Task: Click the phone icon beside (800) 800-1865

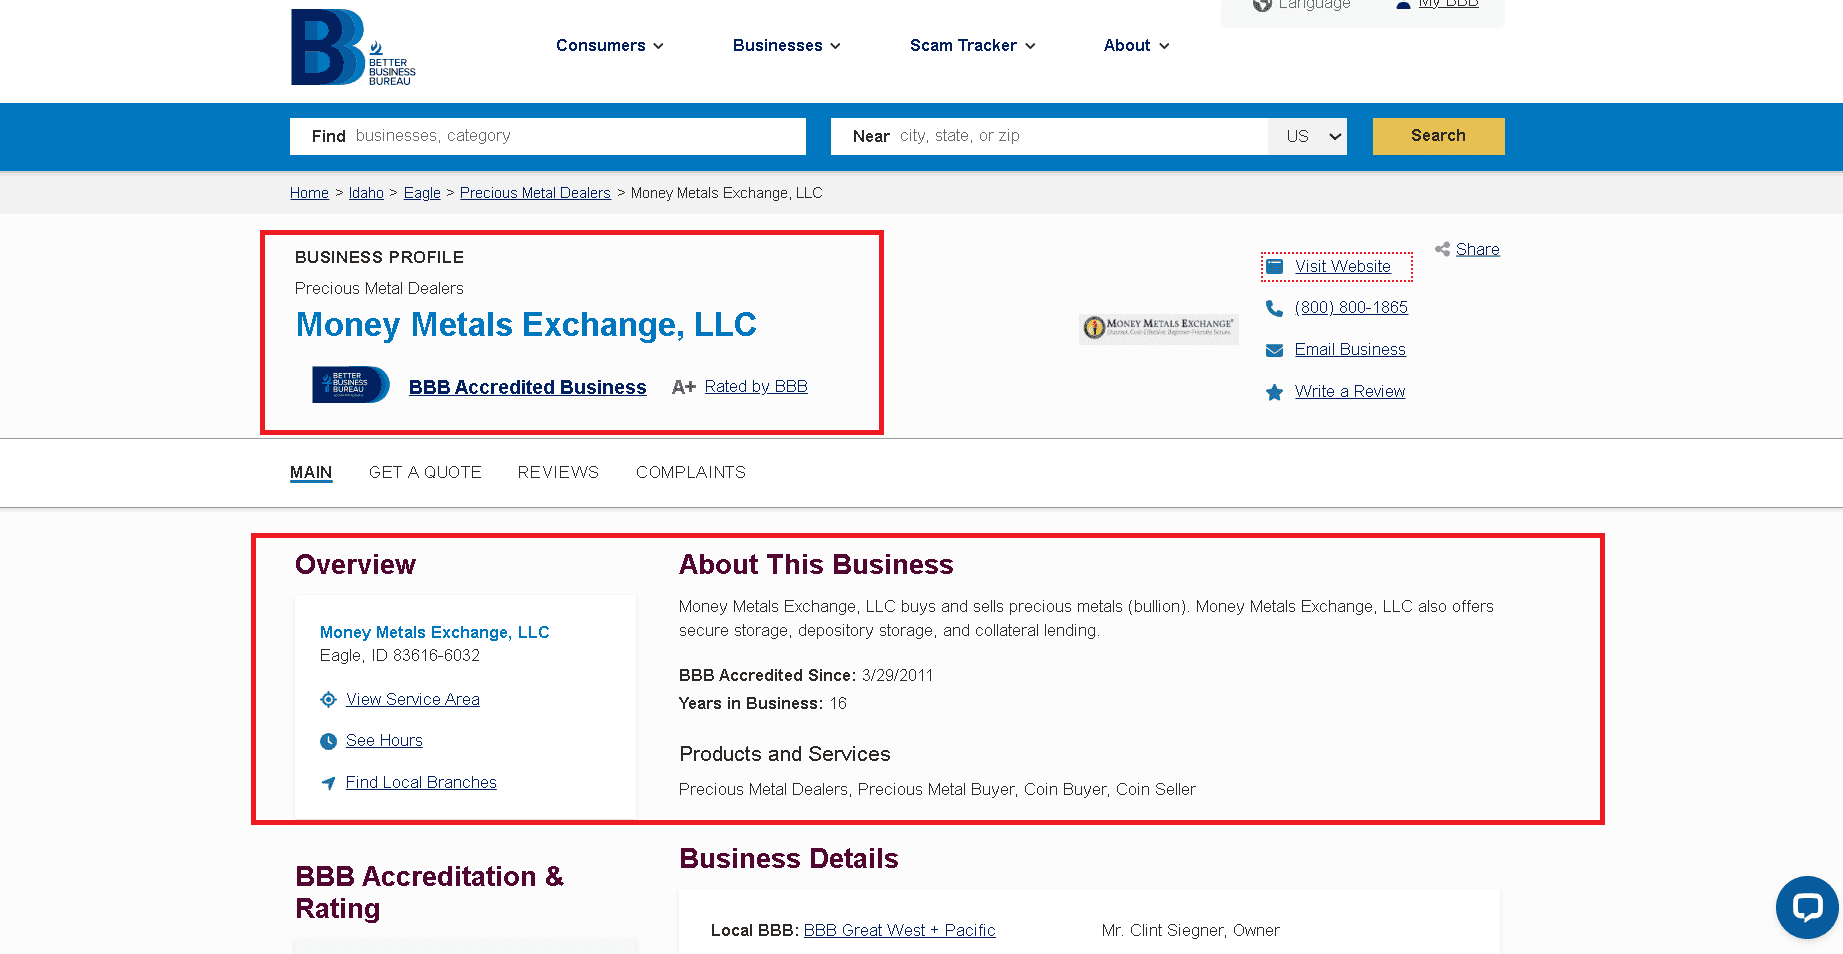Action: click(x=1274, y=308)
